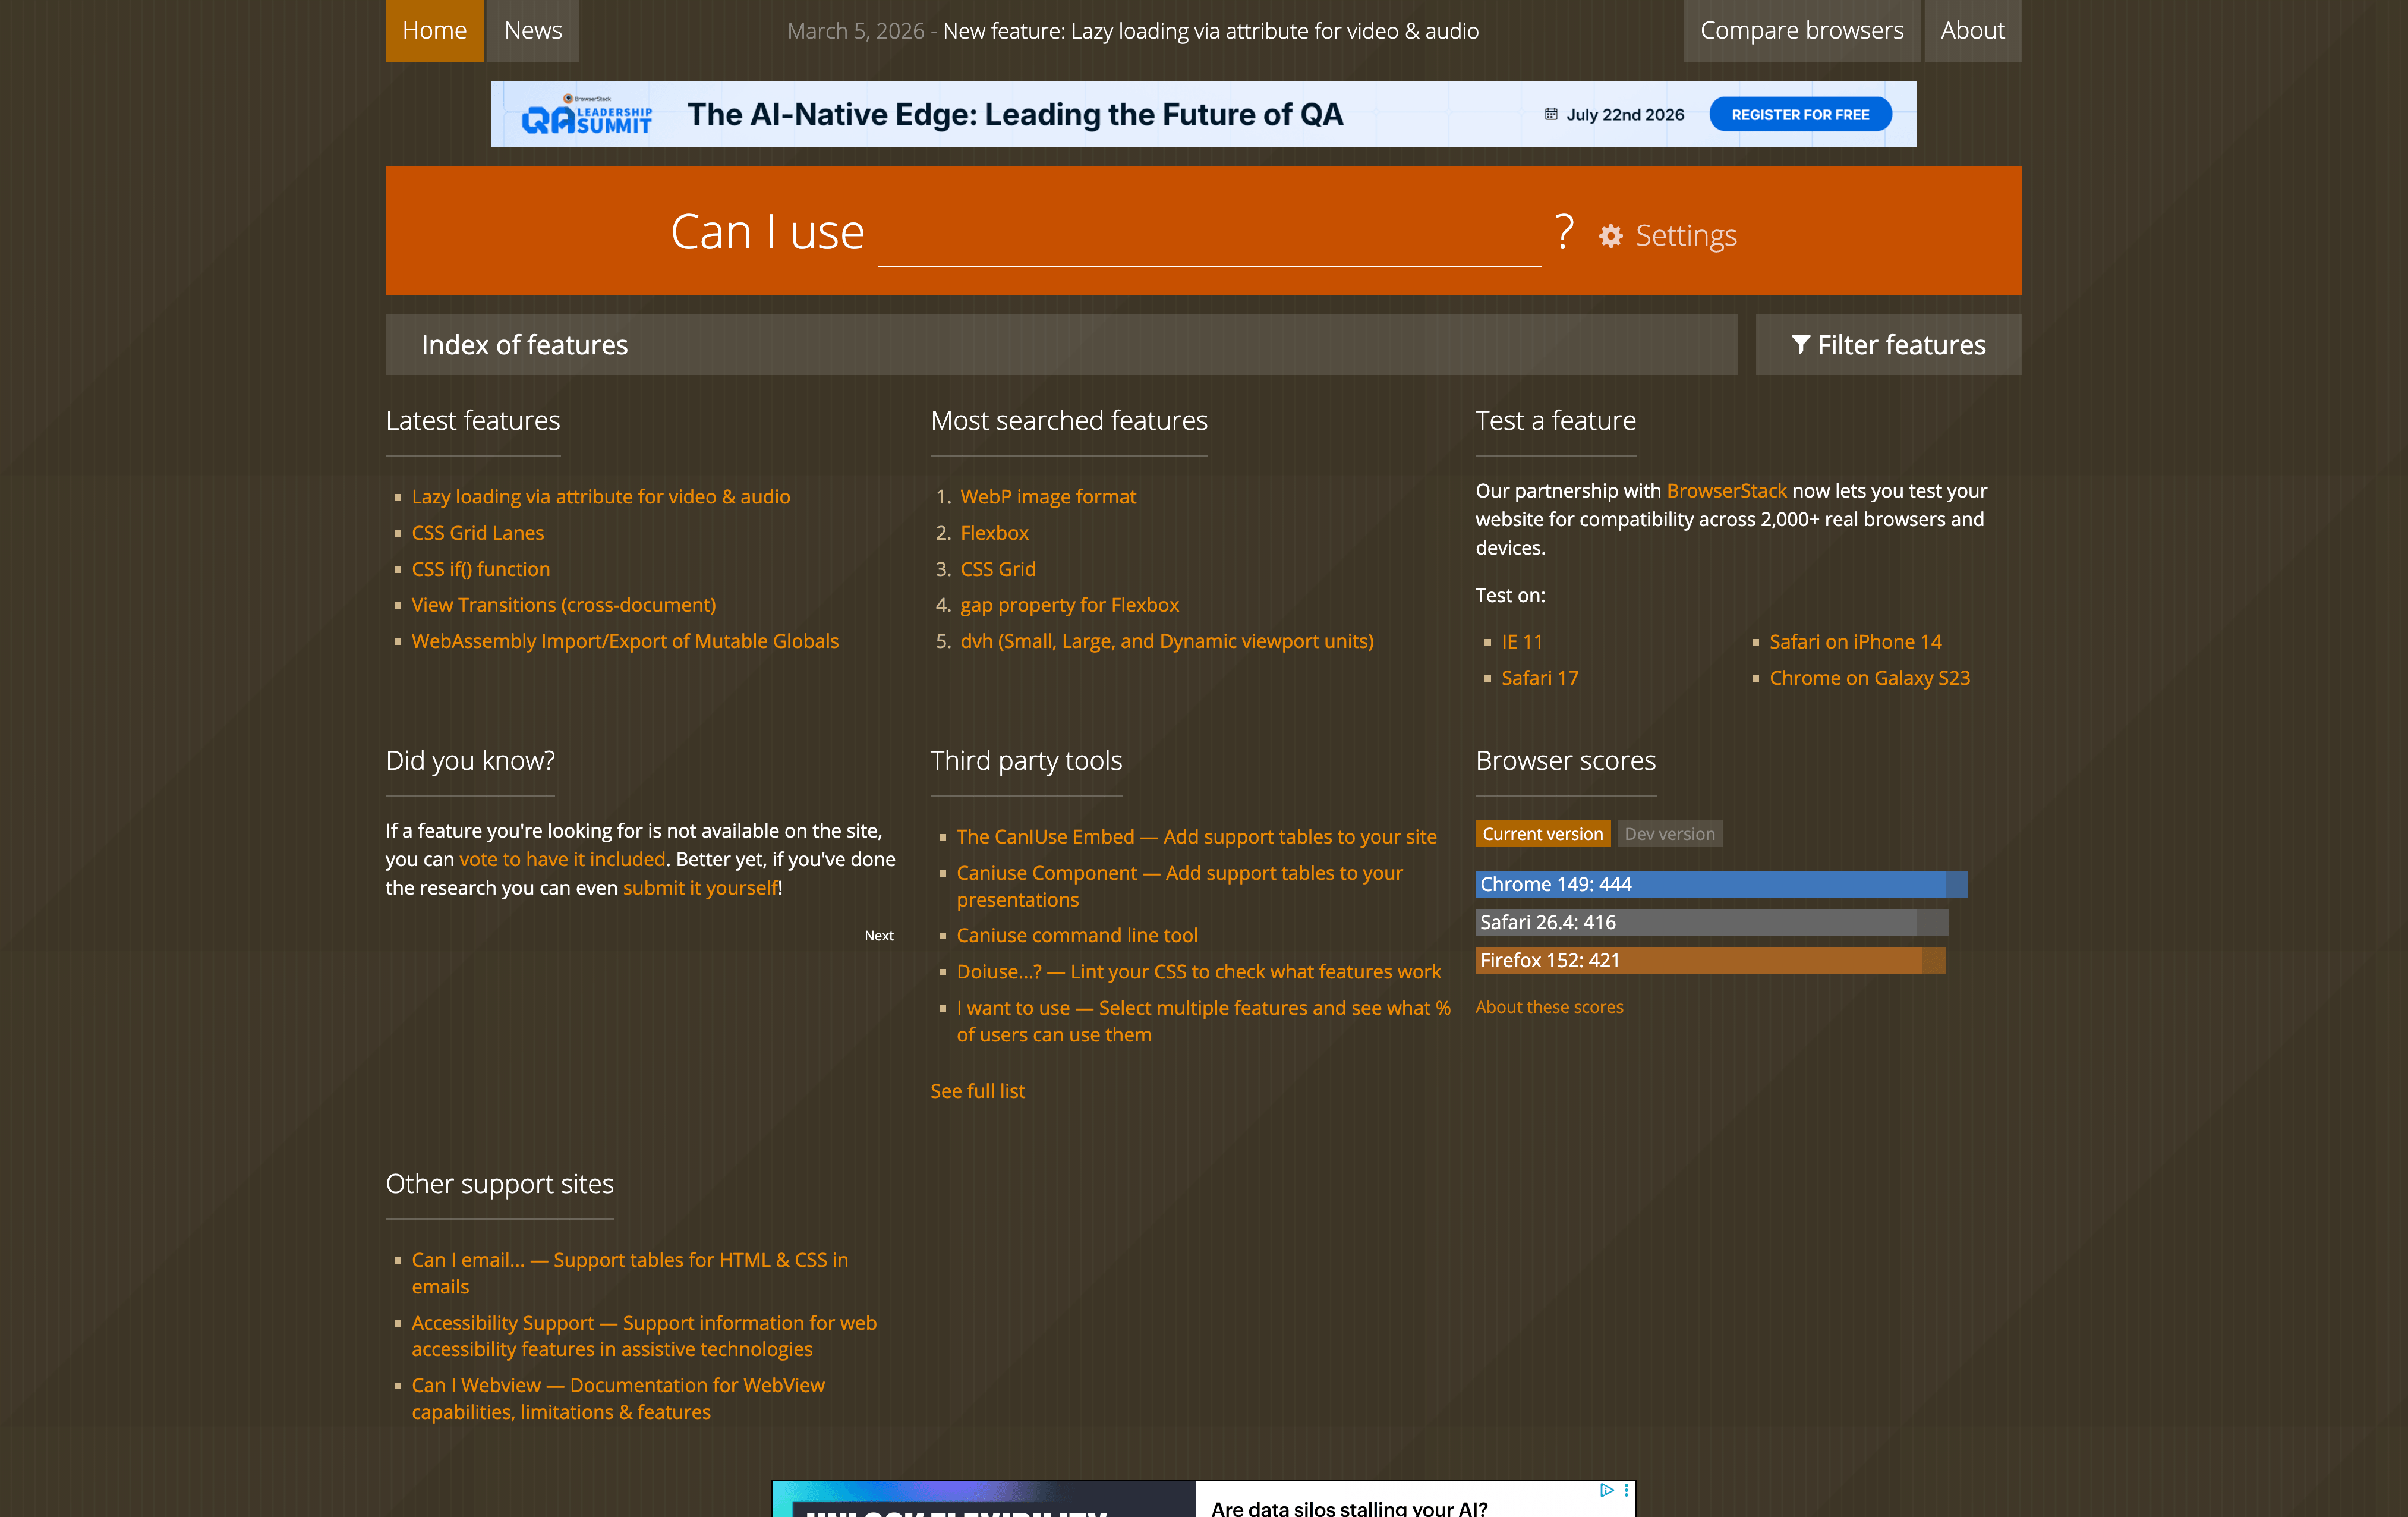Open WebAssembly Mutable Globals feature link
The image size is (2408, 1517).
[625, 641]
